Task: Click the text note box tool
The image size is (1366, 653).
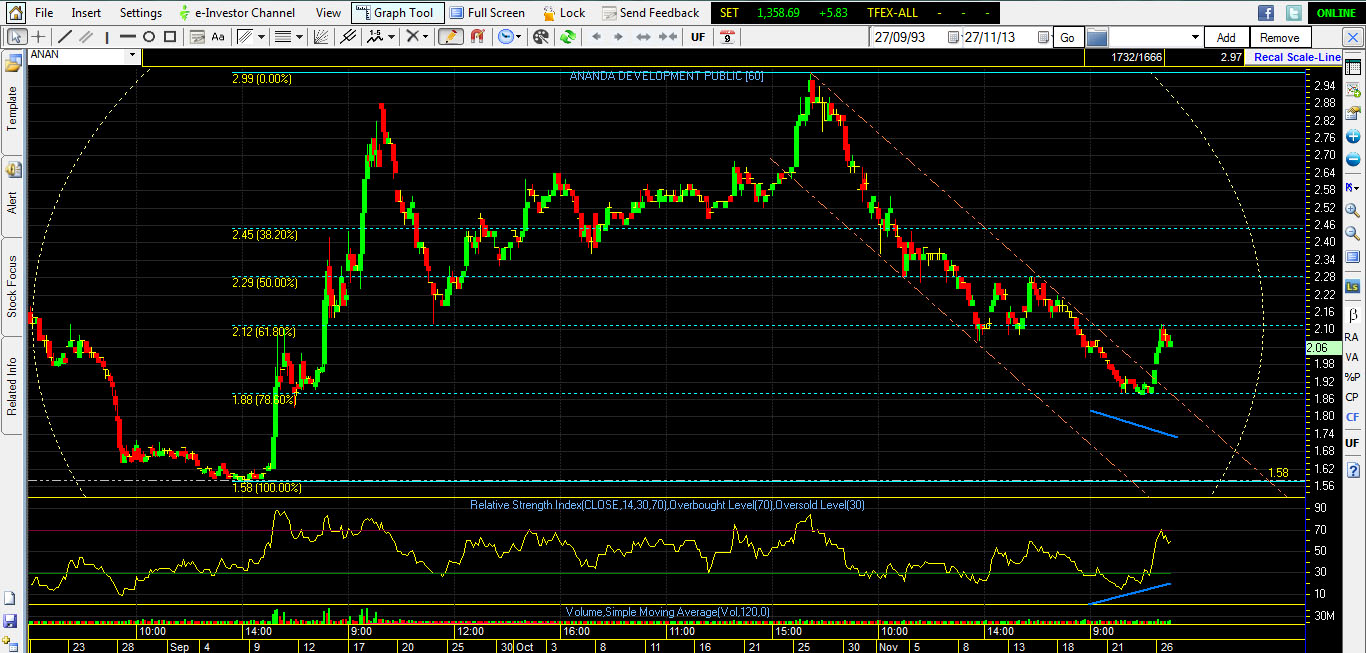Action: pyautogui.click(x=195, y=37)
